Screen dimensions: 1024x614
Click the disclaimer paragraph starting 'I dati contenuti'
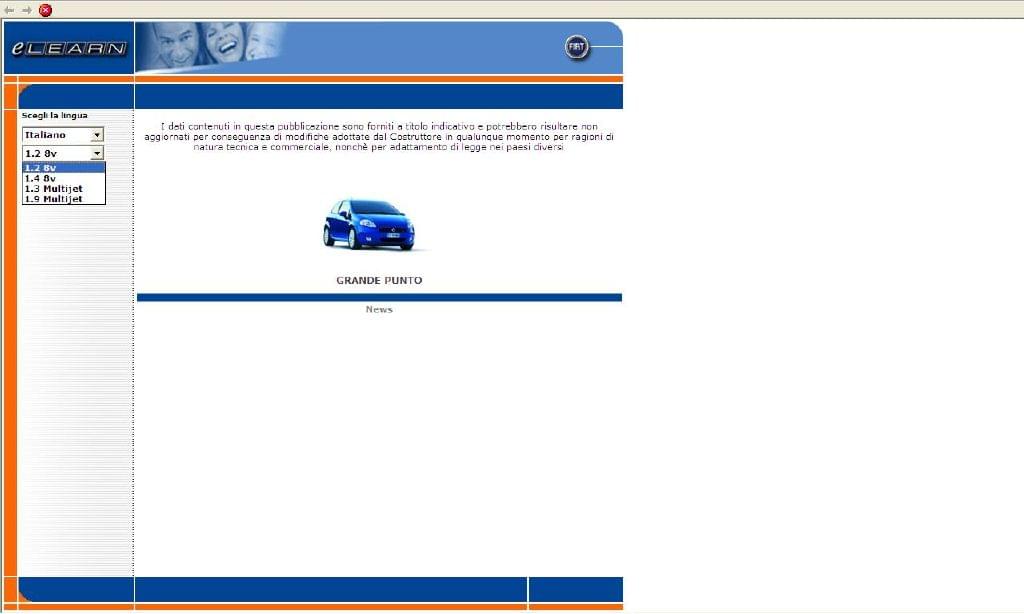pos(379,137)
